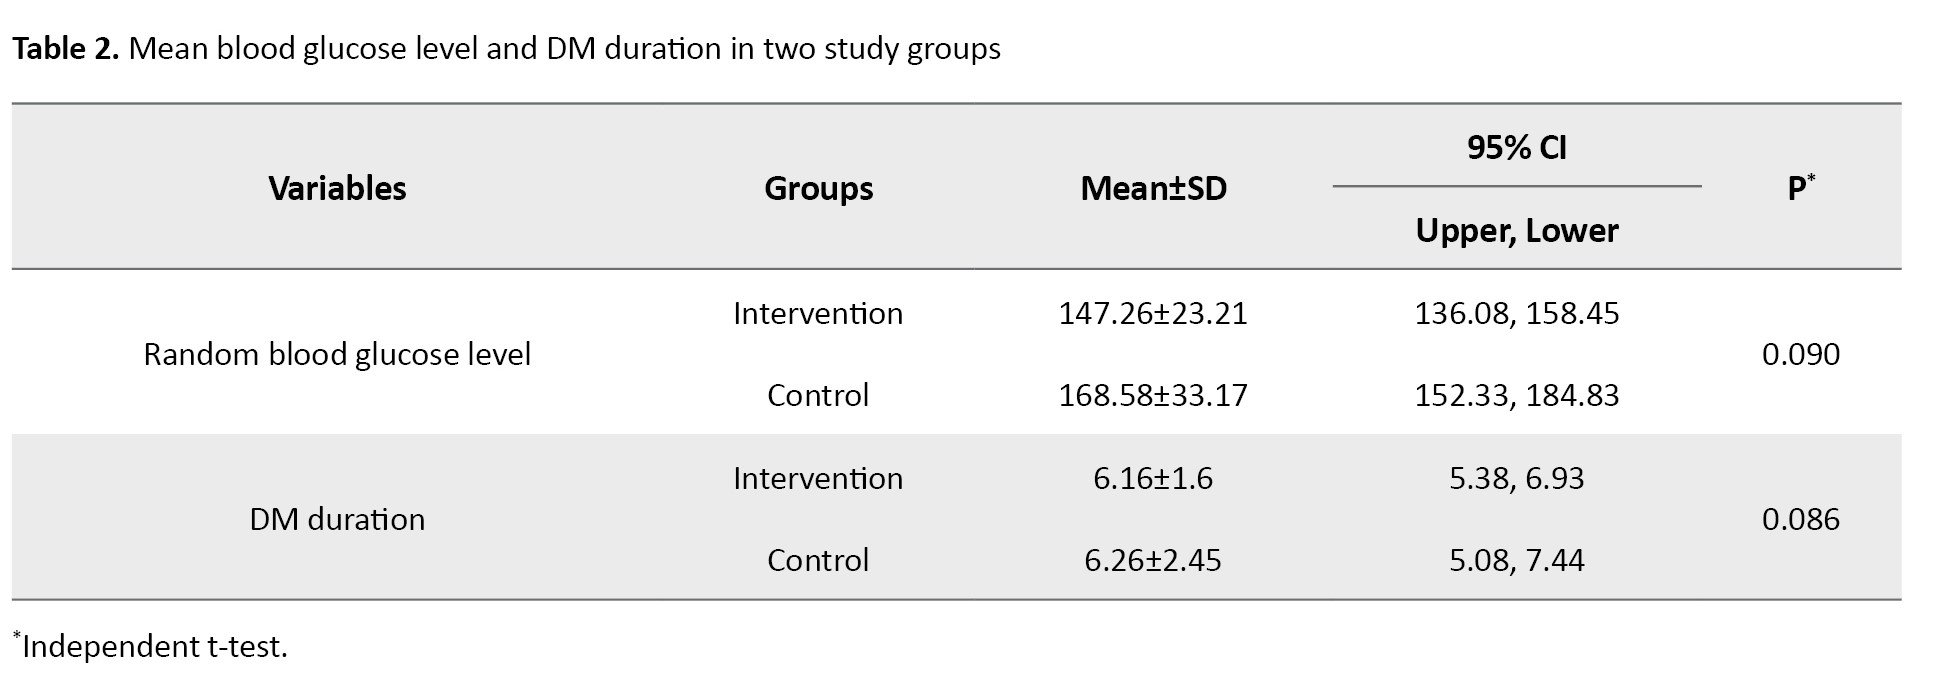Select the 6.26±2.45 mean value
Viewport: 1934px width, 679px height.
(x=1153, y=560)
